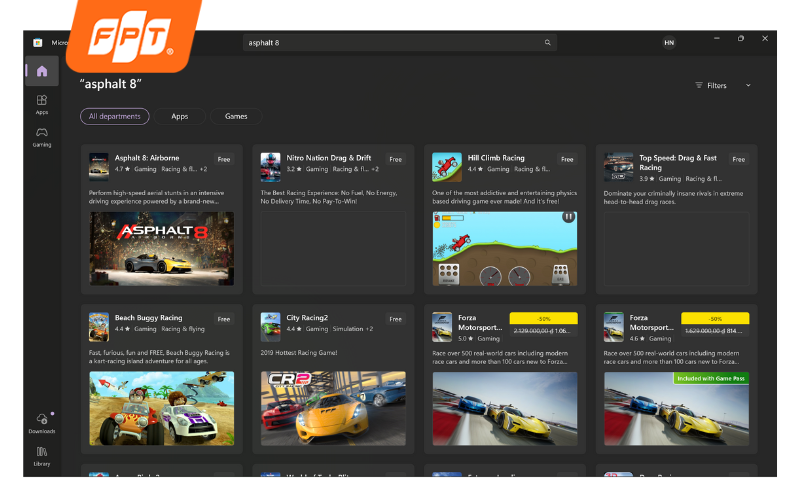Click the Hill Climb Racing app icon
The image size is (800, 500).
pos(443,163)
